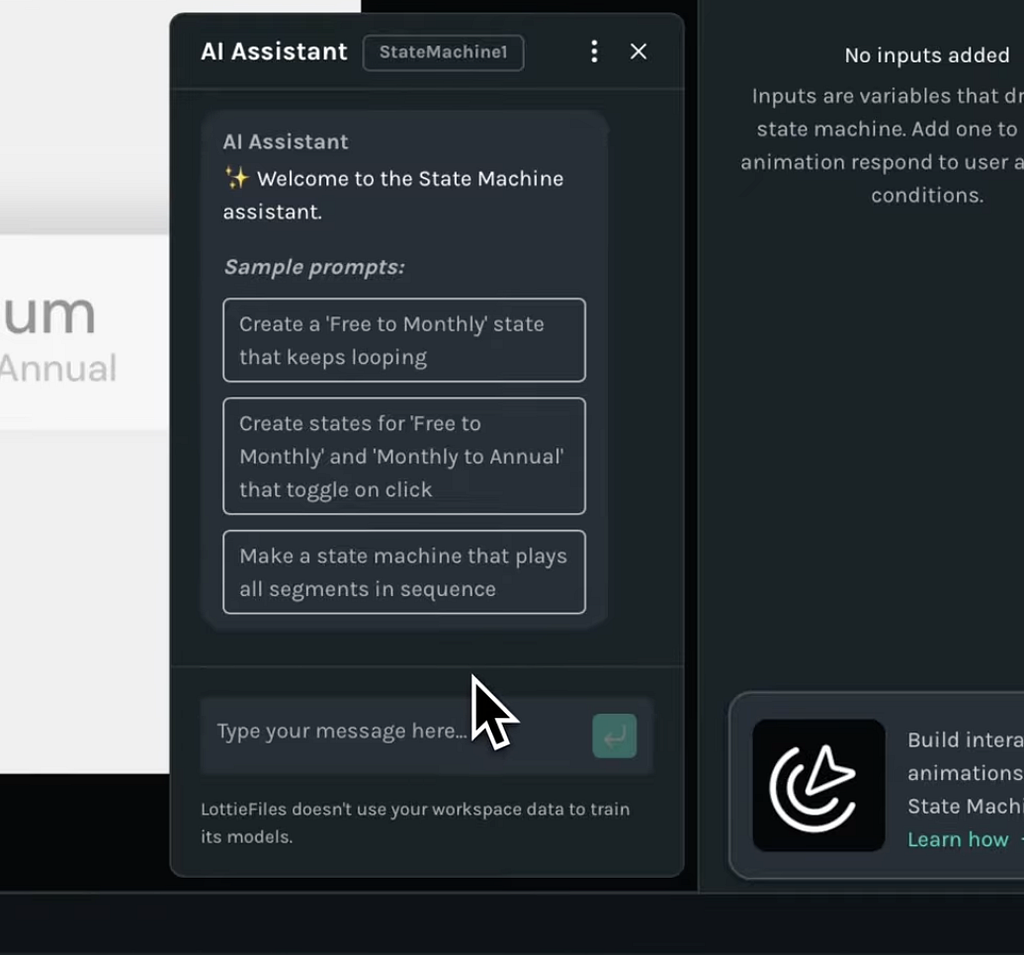This screenshot has width=1024, height=955.
Task: Focus the 'Type your message here' field
Action: [x=390, y=732]
